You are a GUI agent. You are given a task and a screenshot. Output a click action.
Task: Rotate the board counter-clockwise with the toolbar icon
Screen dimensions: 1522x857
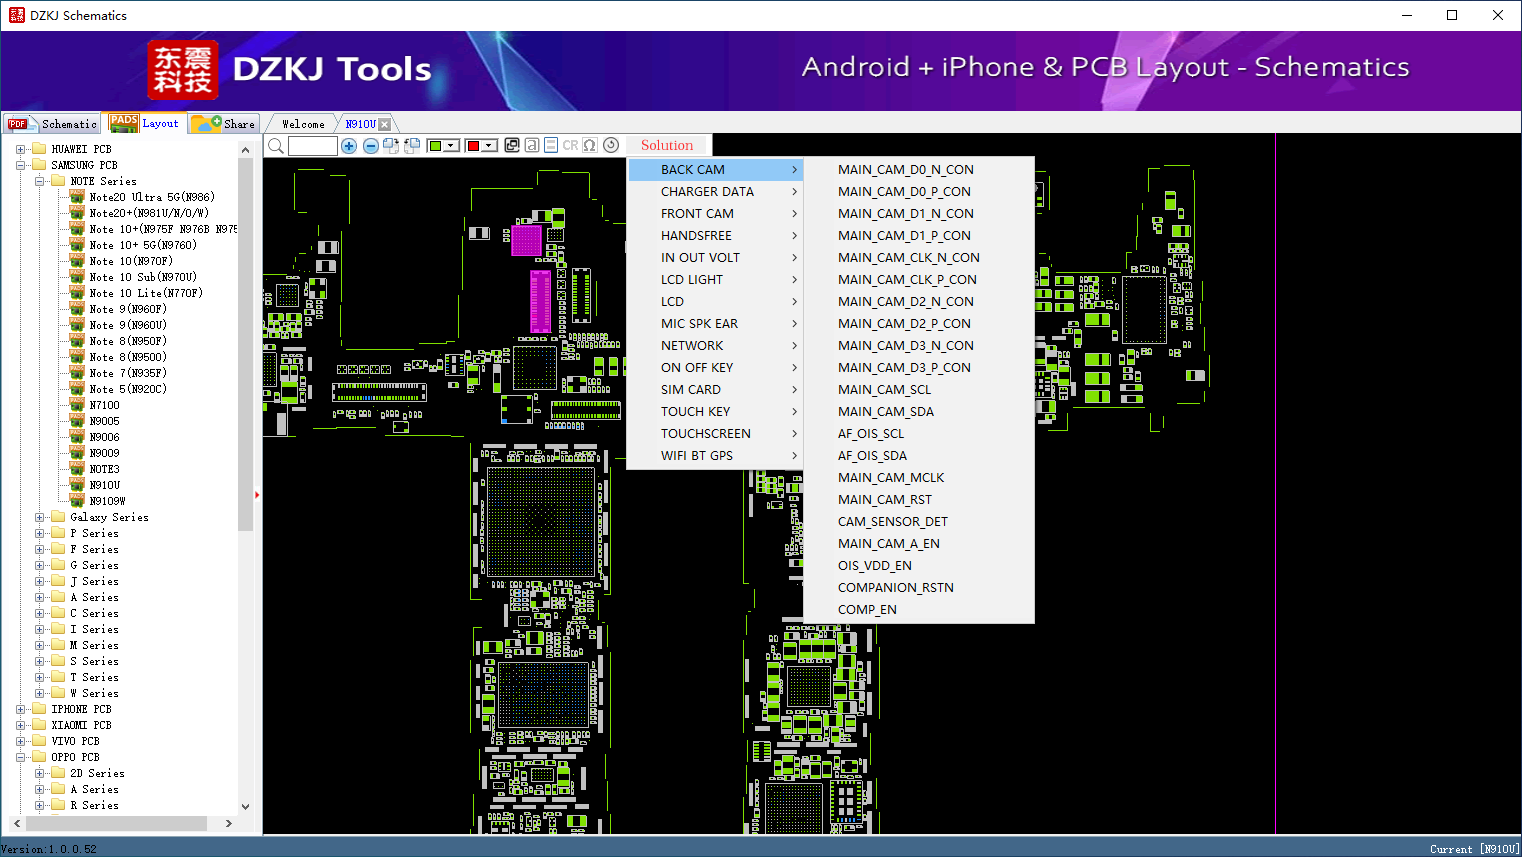(411, 146)
